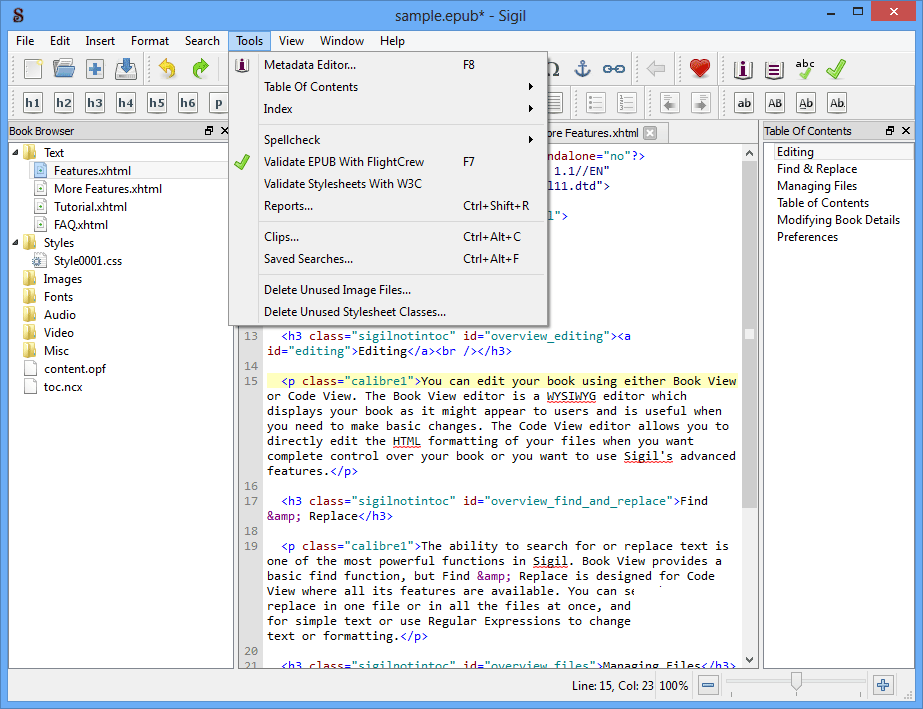Click the anchor ID icon
This screenshot has height=709, width=923.
point(582,69)
